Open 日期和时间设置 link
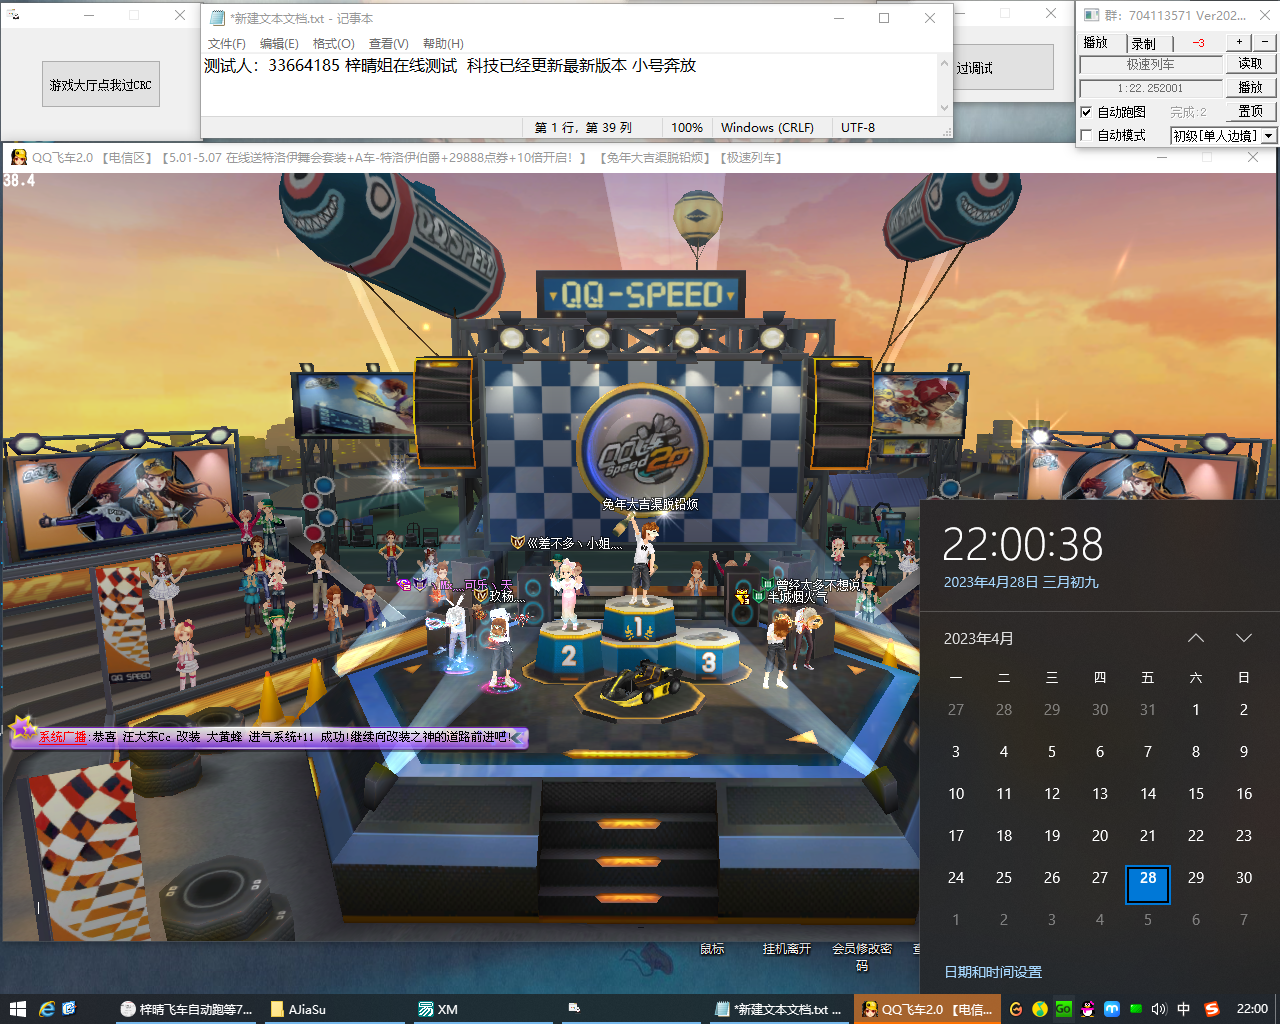Viewport: 1280px width, 1024px height. (x=993, y=972)
